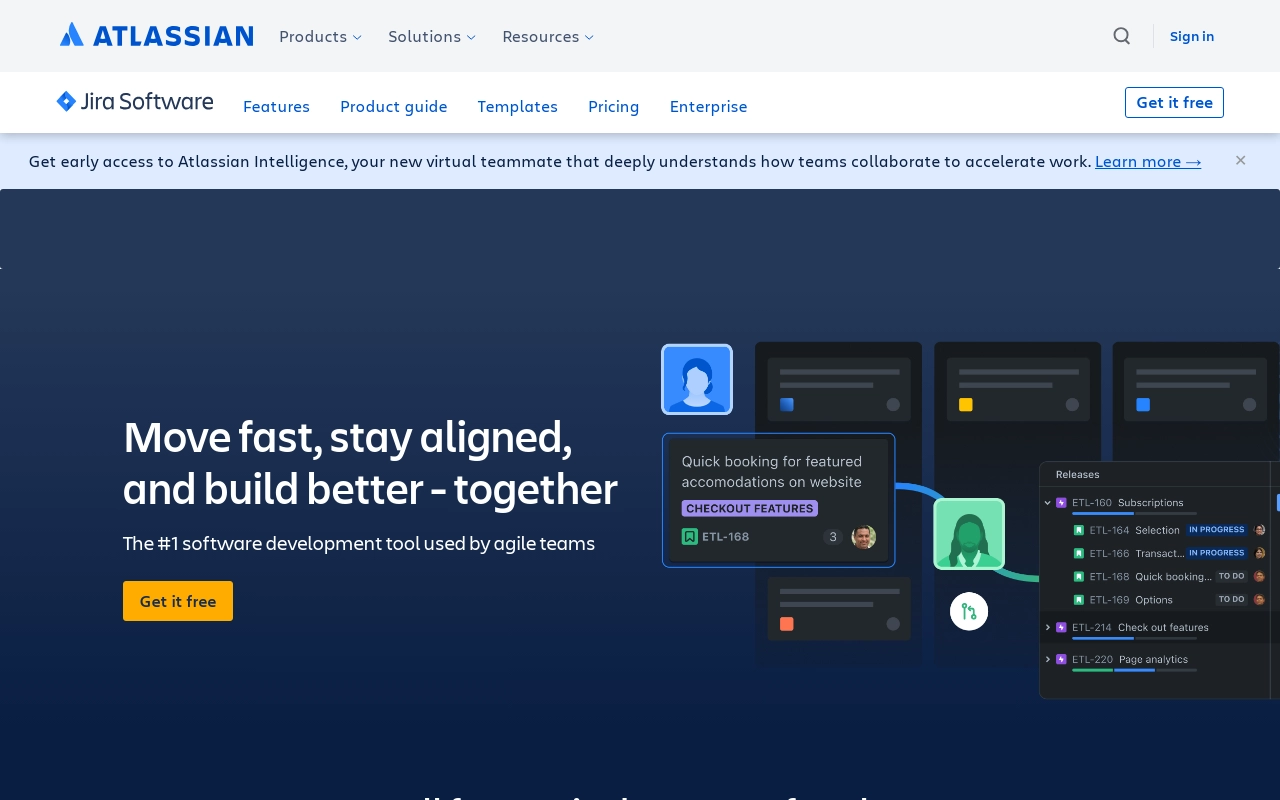Click the Jira Software logo

click(135, 101)
